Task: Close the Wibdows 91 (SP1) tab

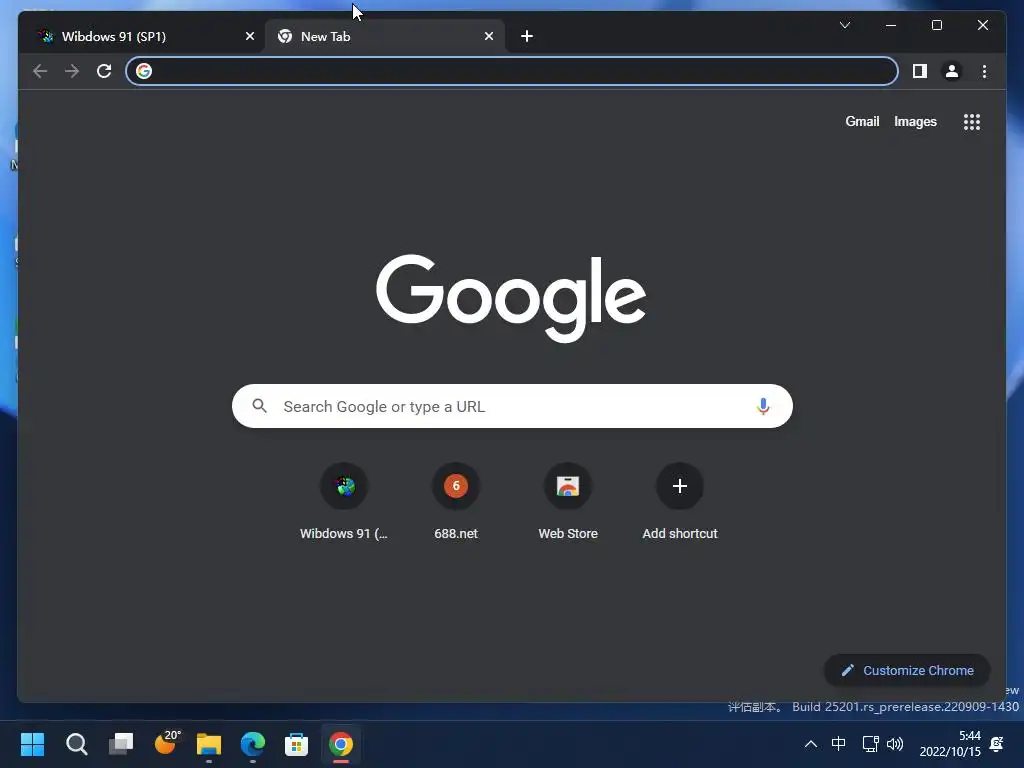Action: 249,37
